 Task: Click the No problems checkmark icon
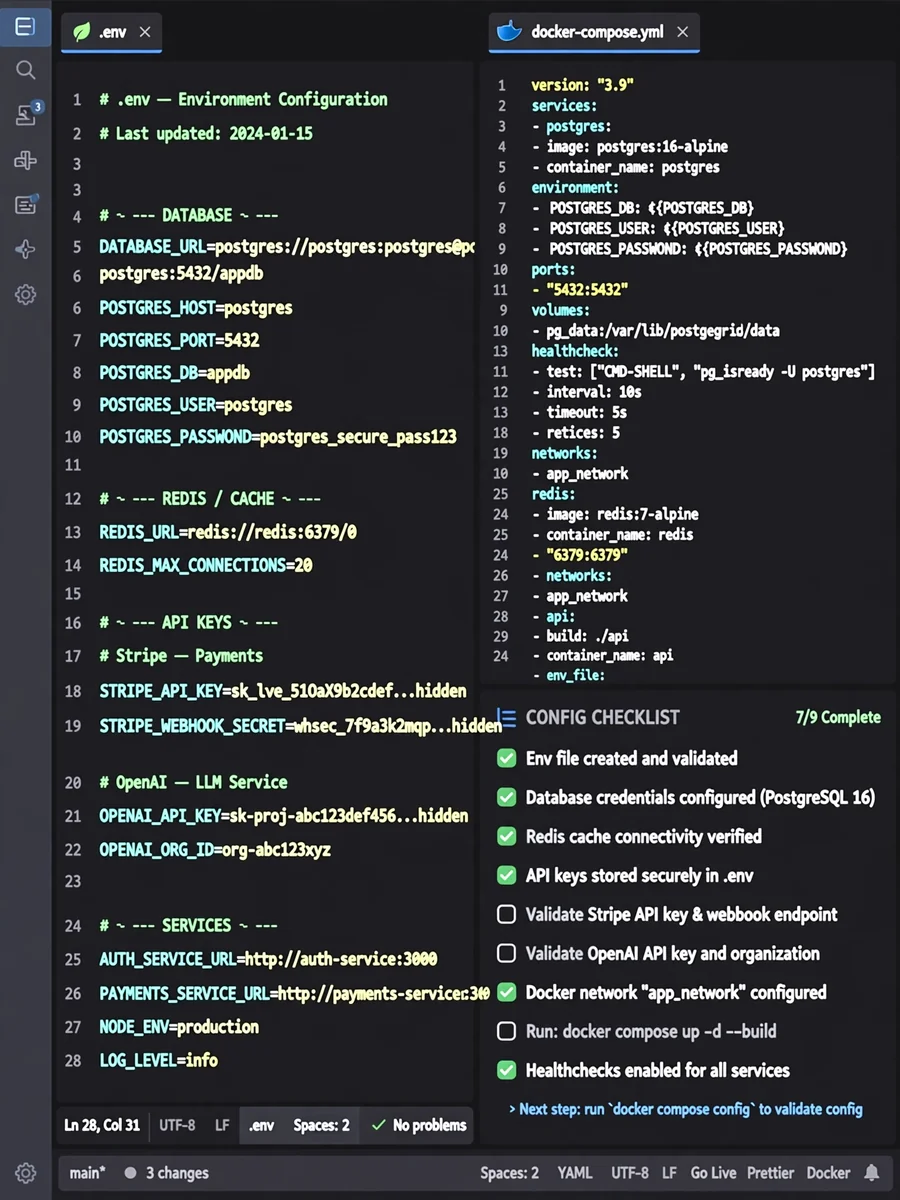tap(378, 1125)
